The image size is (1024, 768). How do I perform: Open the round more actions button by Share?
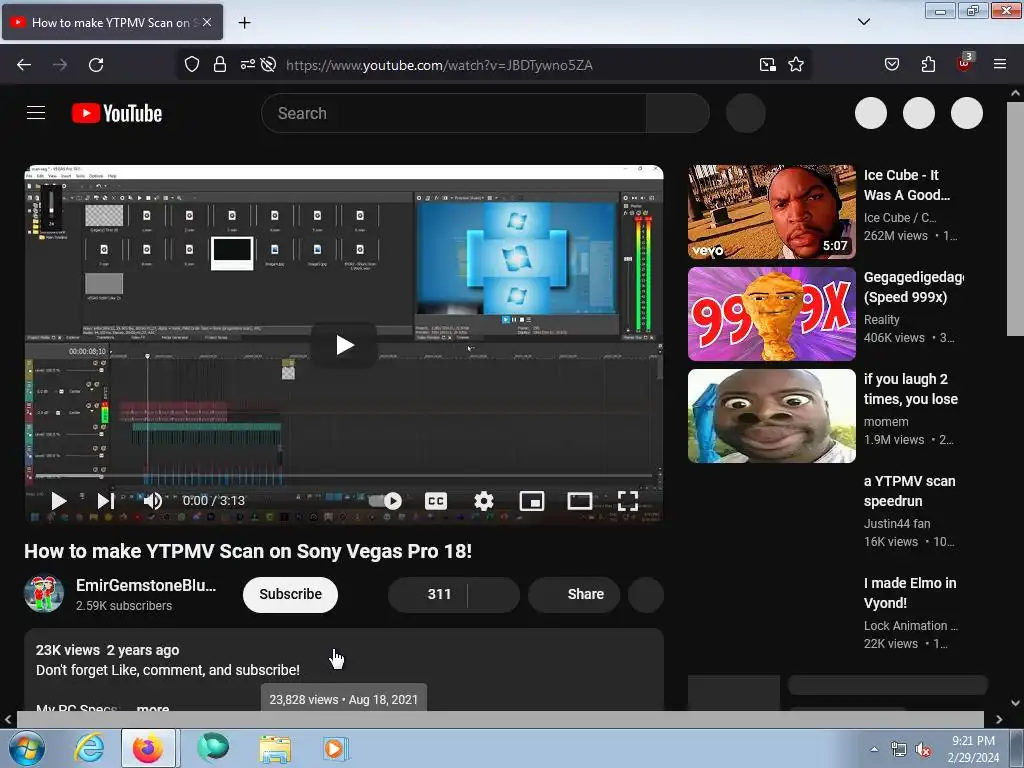click(x=646, y=594)
